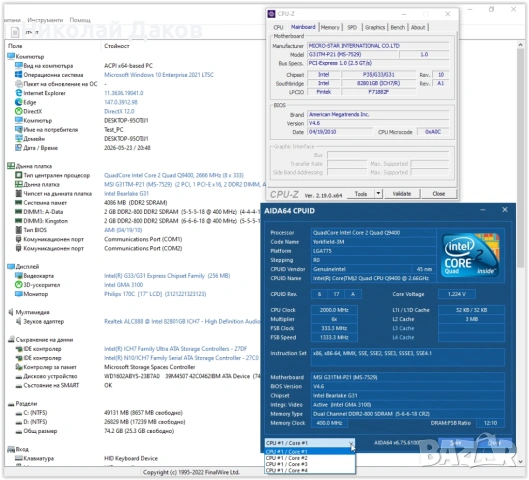
Task: Open the Помощ menu
Action: coord(80,20)
